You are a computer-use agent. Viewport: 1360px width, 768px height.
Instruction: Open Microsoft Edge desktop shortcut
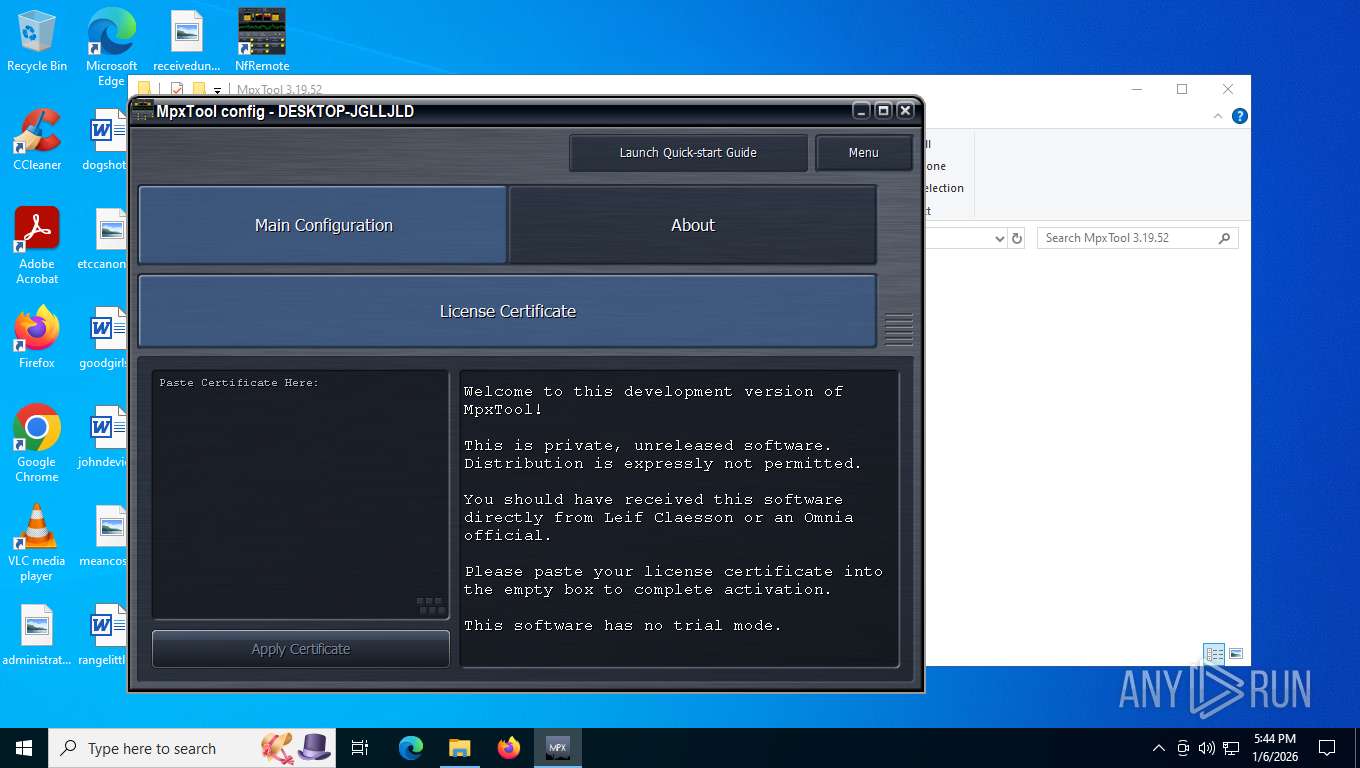[x=111, y=47]
